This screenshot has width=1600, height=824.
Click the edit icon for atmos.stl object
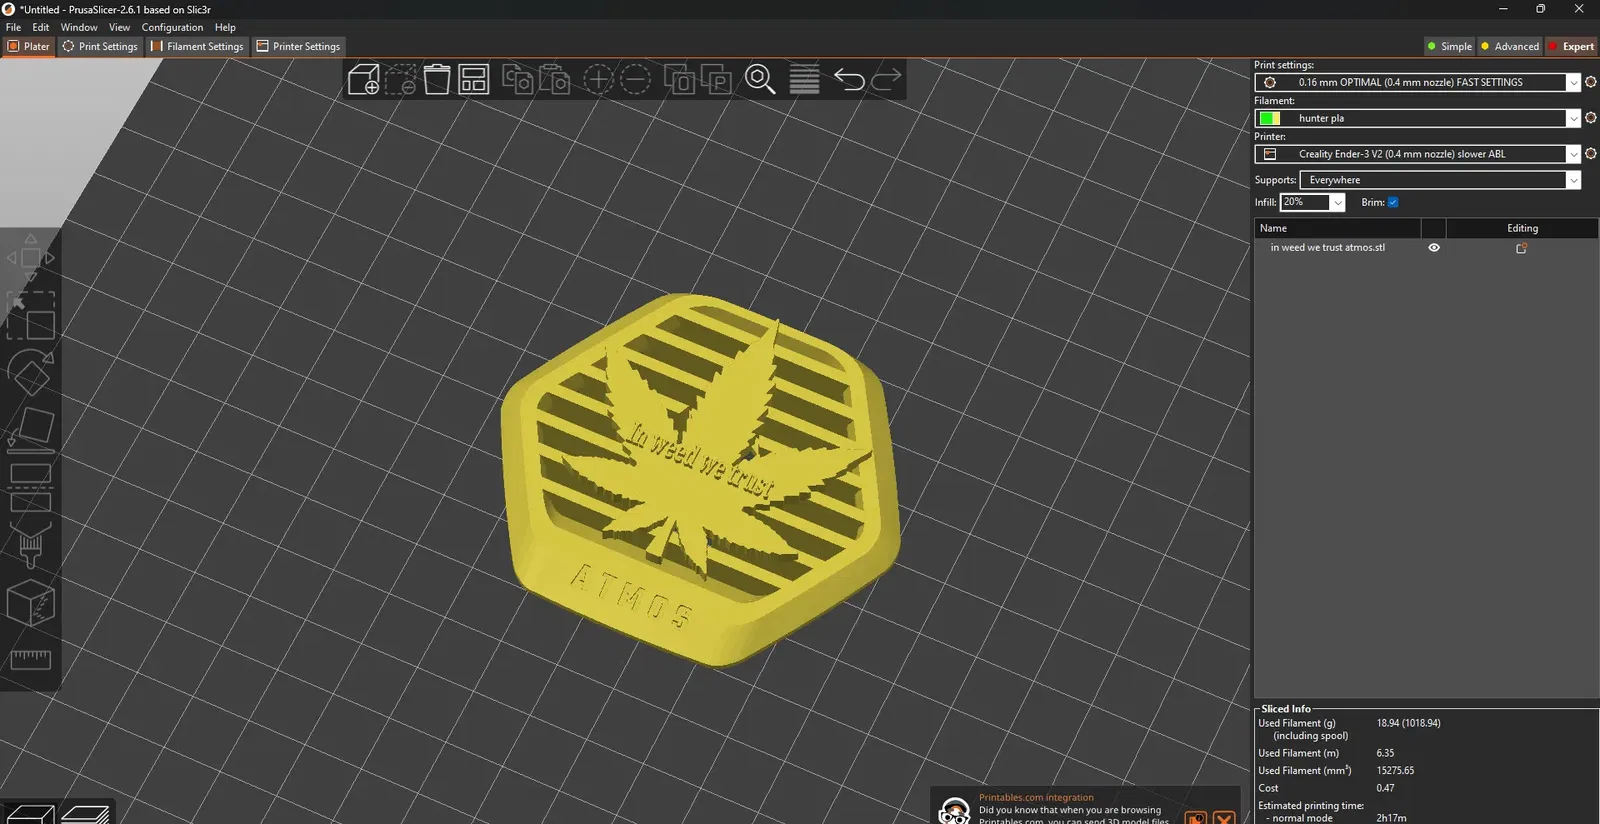click(1522, 248)
